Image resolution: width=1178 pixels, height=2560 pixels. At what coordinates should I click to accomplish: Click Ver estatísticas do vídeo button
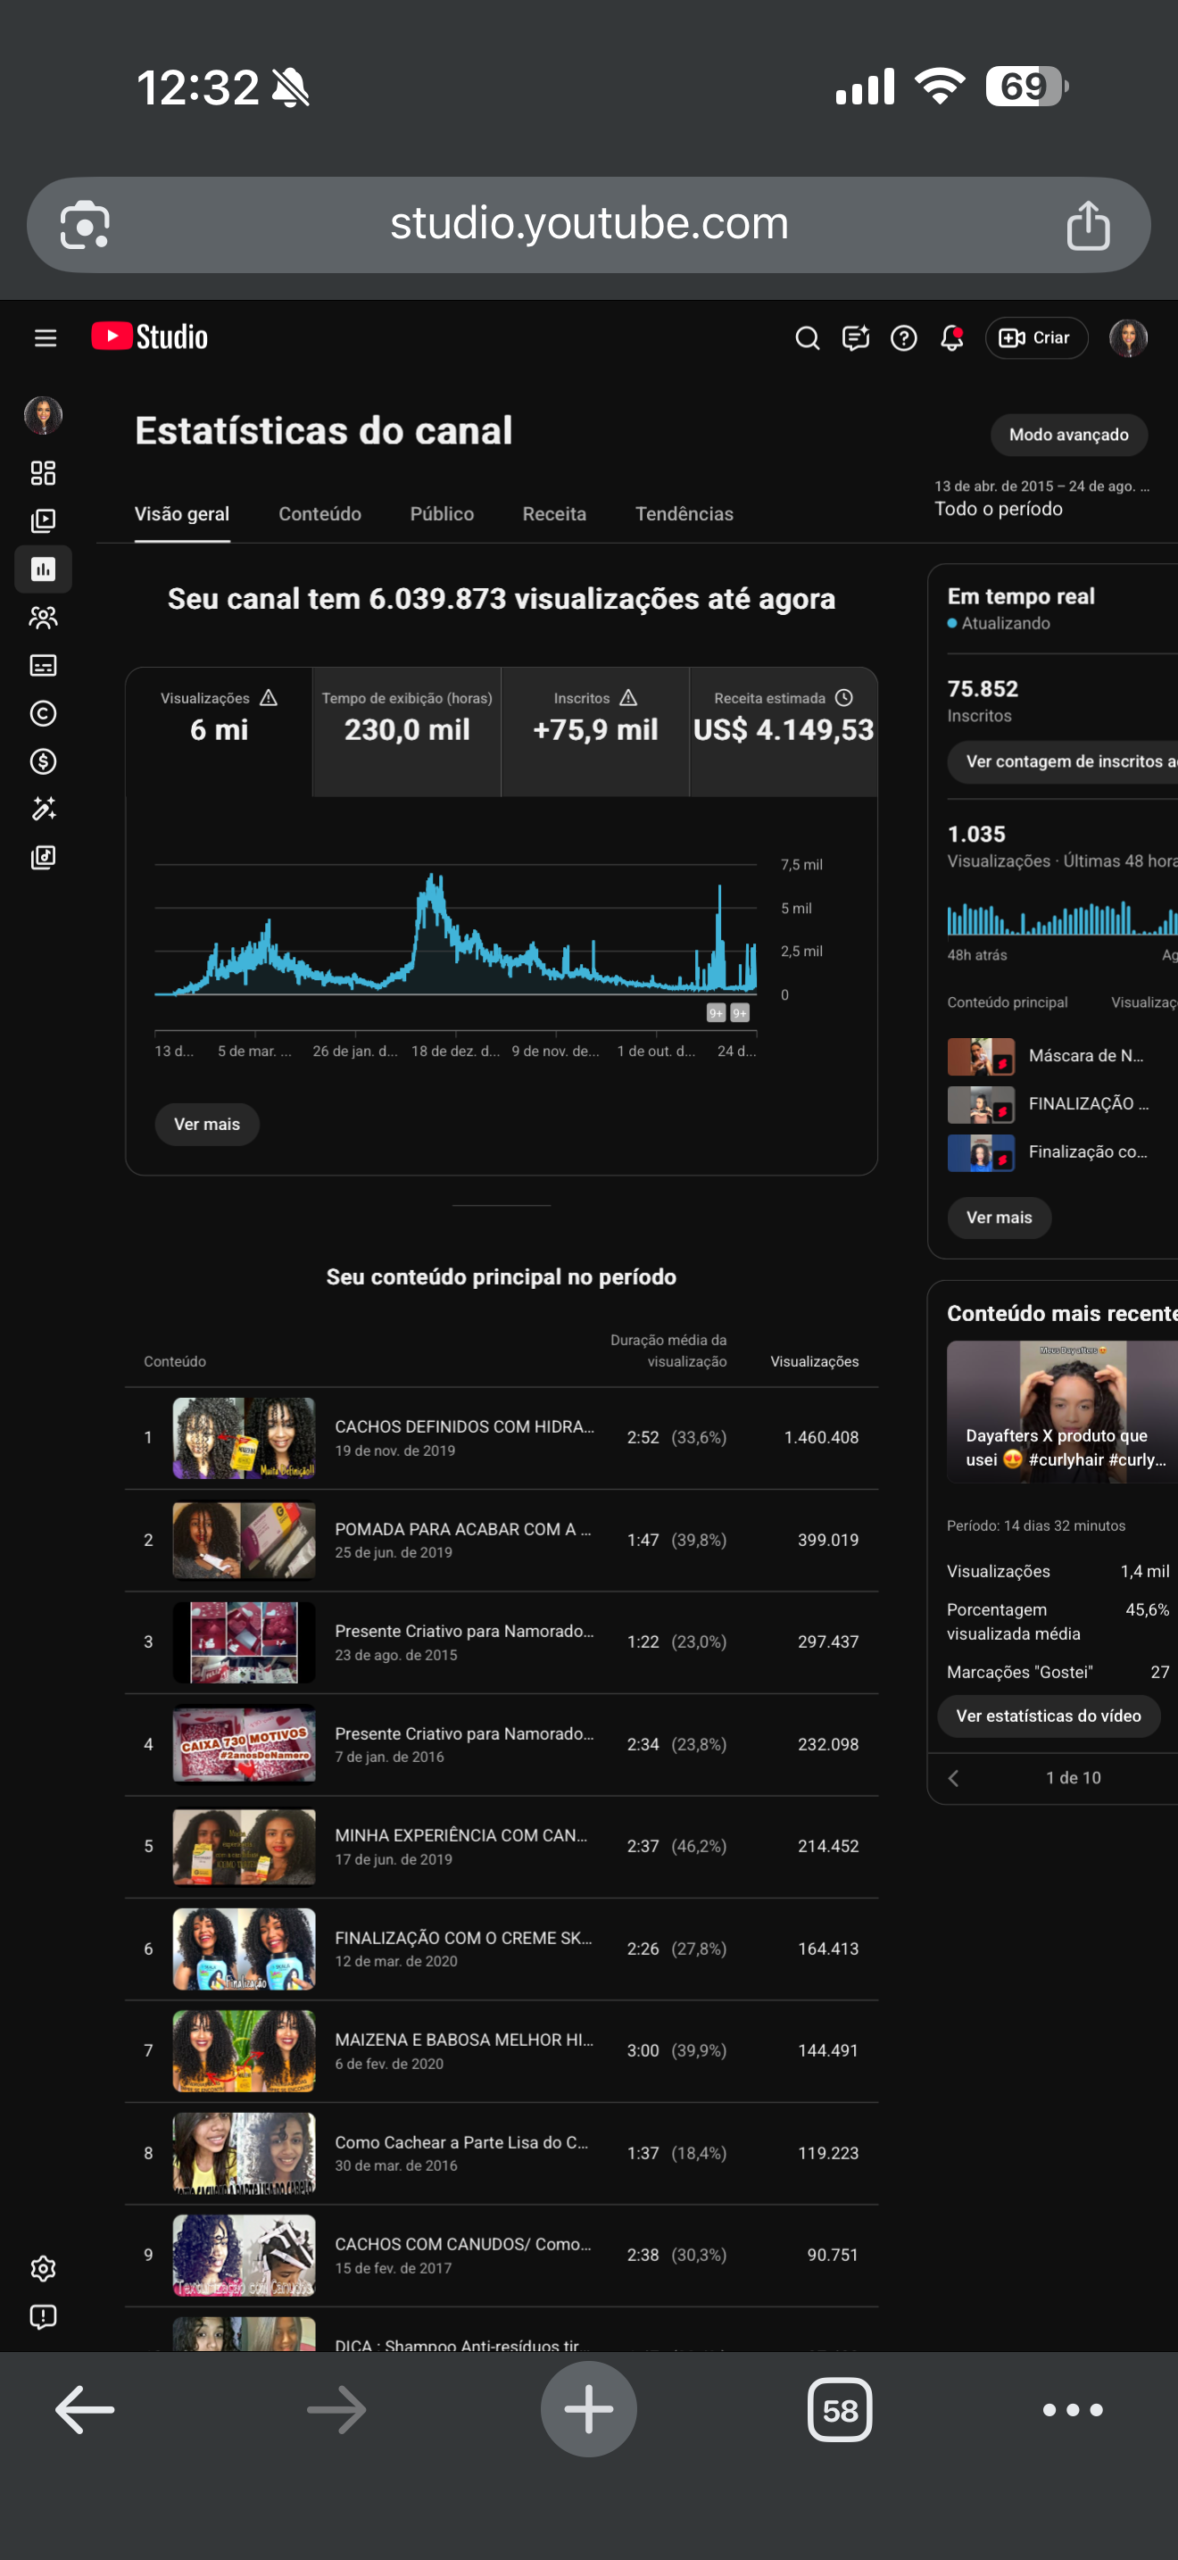coord(1048,1716)
